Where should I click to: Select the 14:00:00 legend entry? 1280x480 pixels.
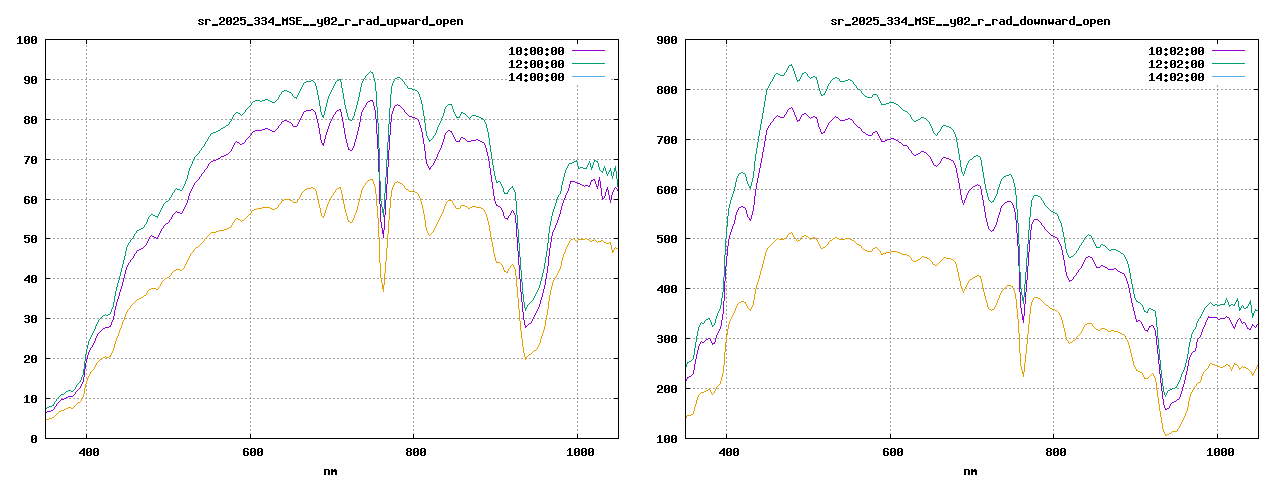pos(537,77)
